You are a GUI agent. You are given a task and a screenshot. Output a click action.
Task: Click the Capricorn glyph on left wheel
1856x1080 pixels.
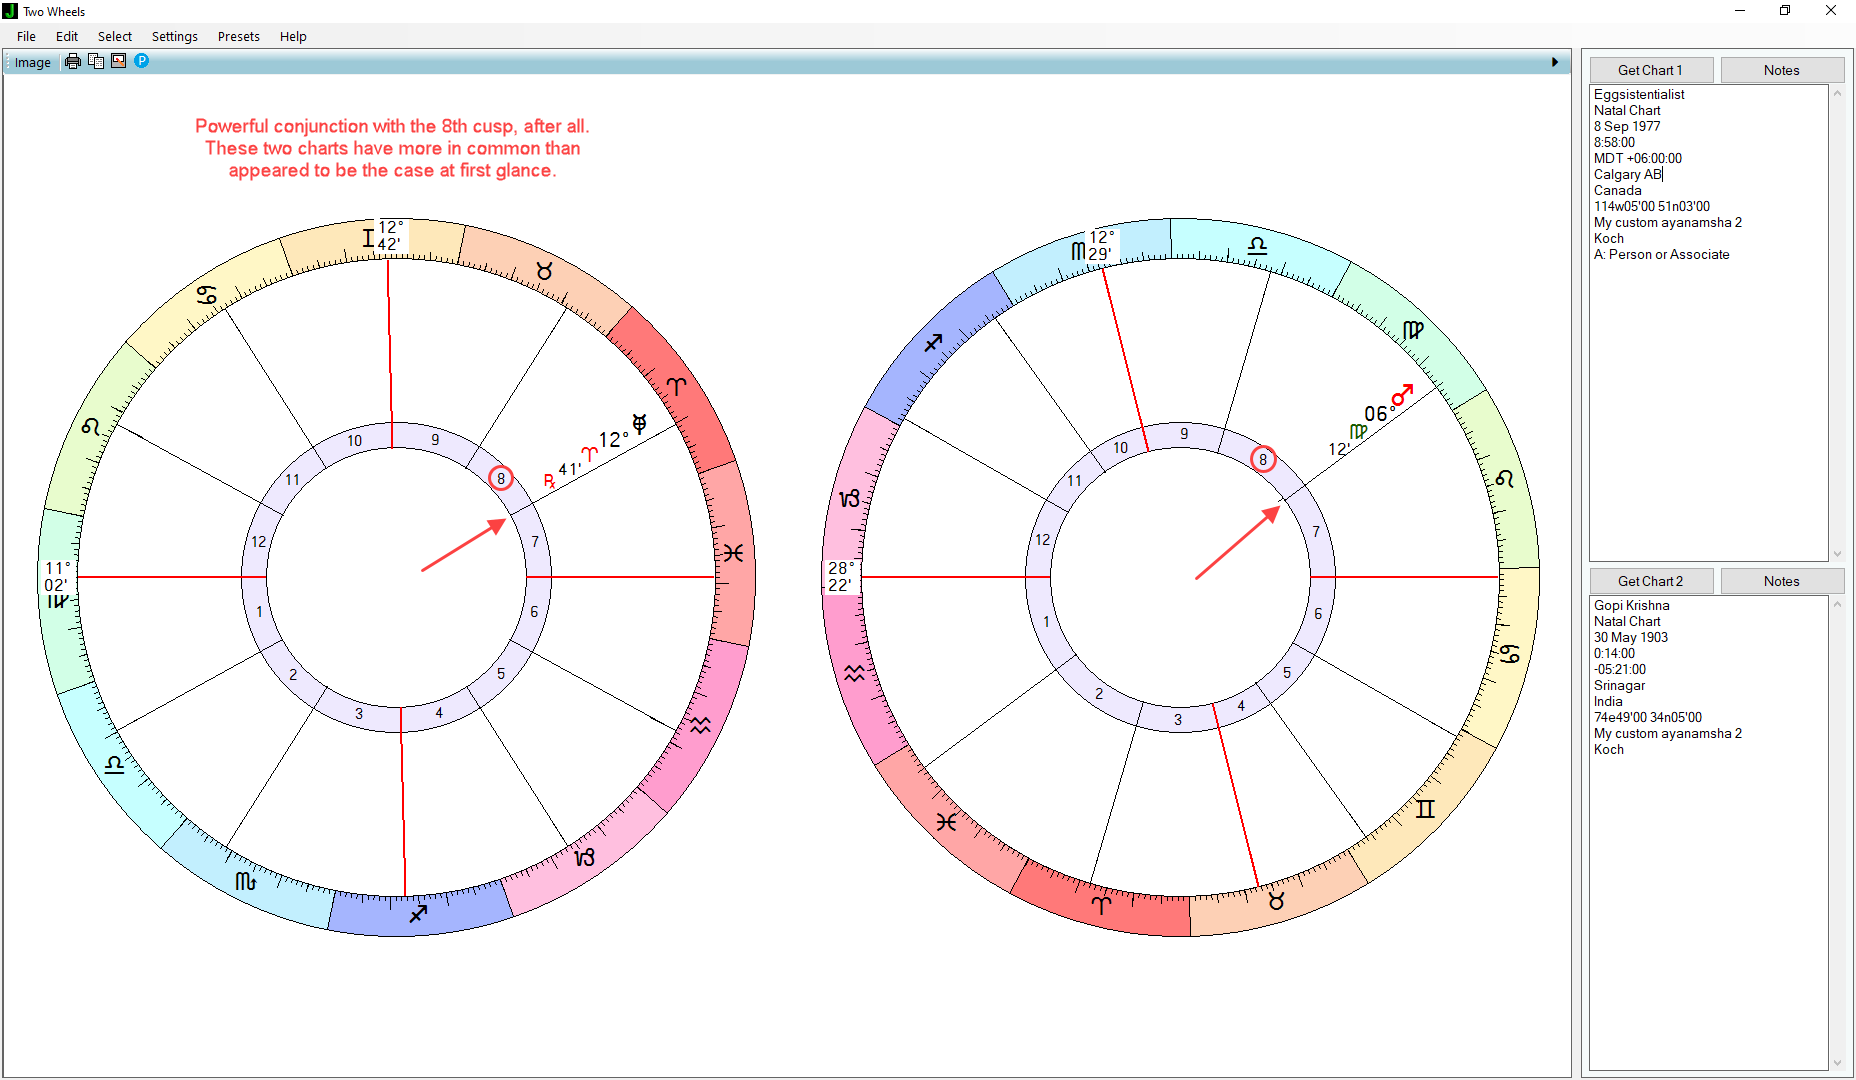coord(585,857)
